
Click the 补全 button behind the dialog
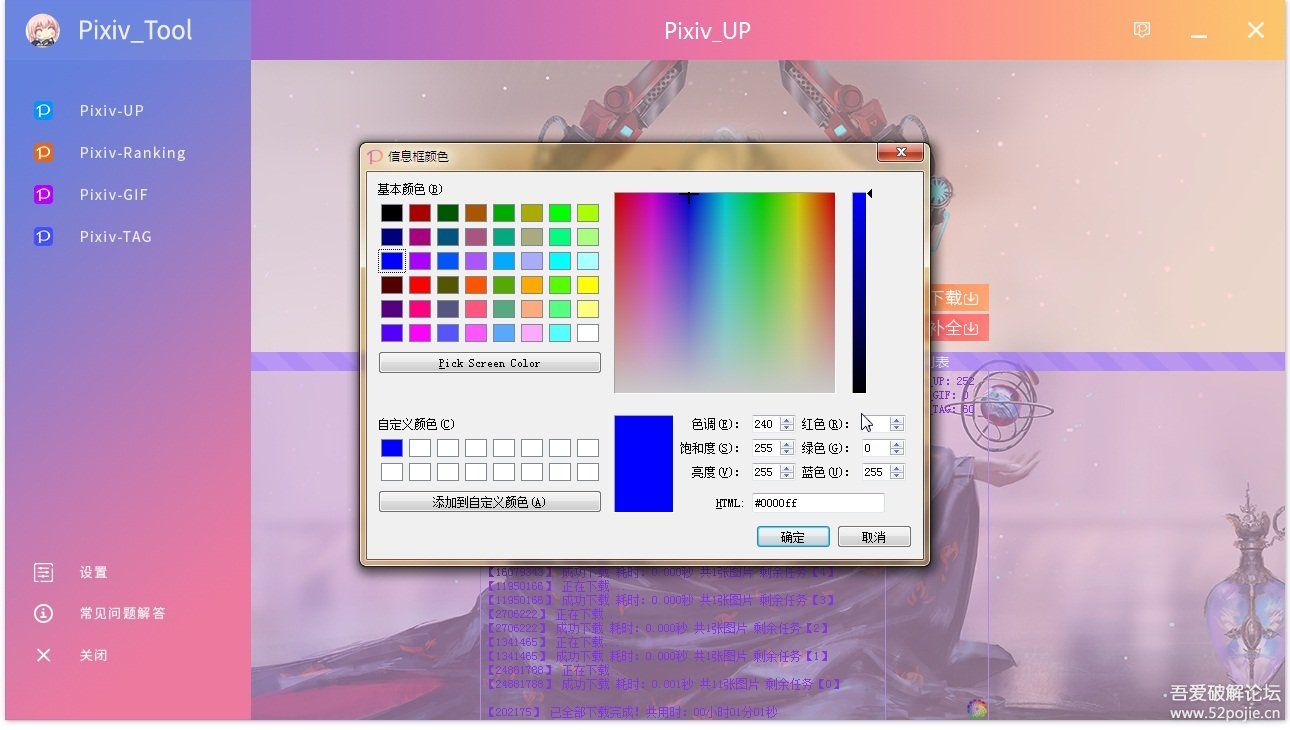point(958,328)
